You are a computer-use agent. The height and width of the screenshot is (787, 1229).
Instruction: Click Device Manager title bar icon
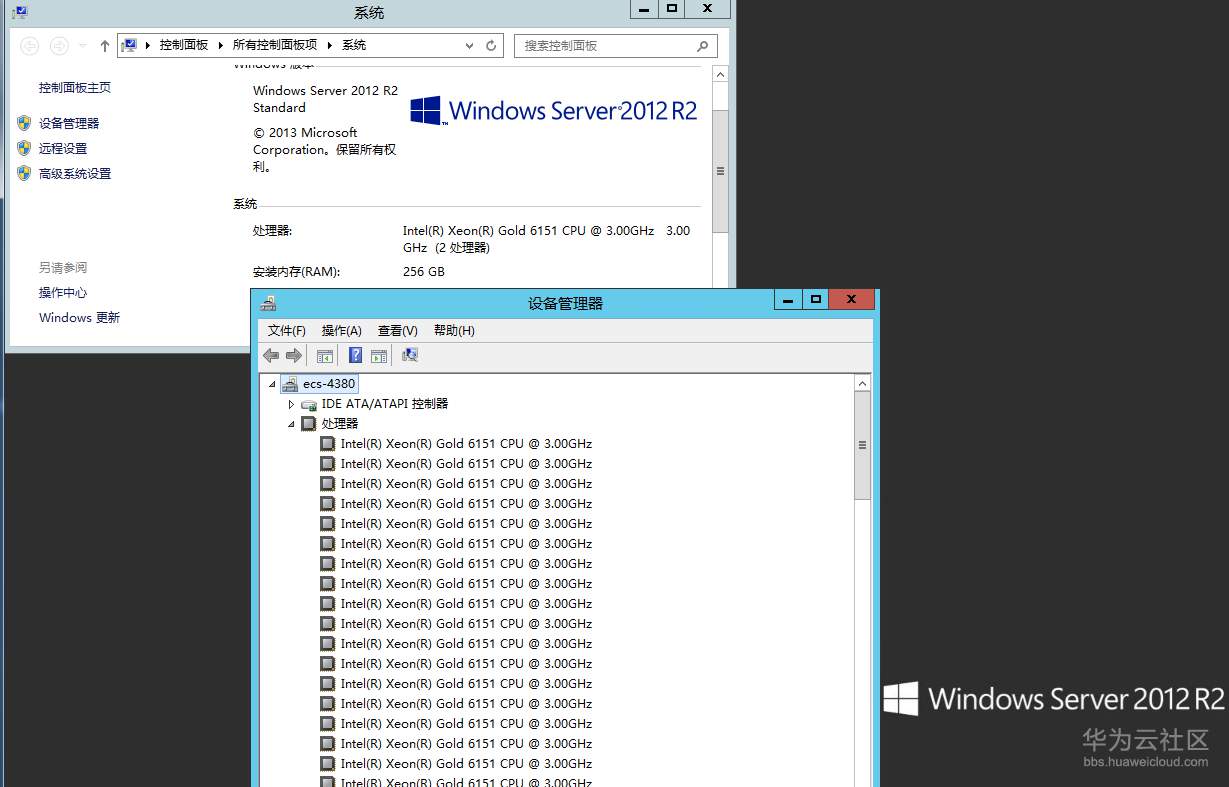pos(268,303)
